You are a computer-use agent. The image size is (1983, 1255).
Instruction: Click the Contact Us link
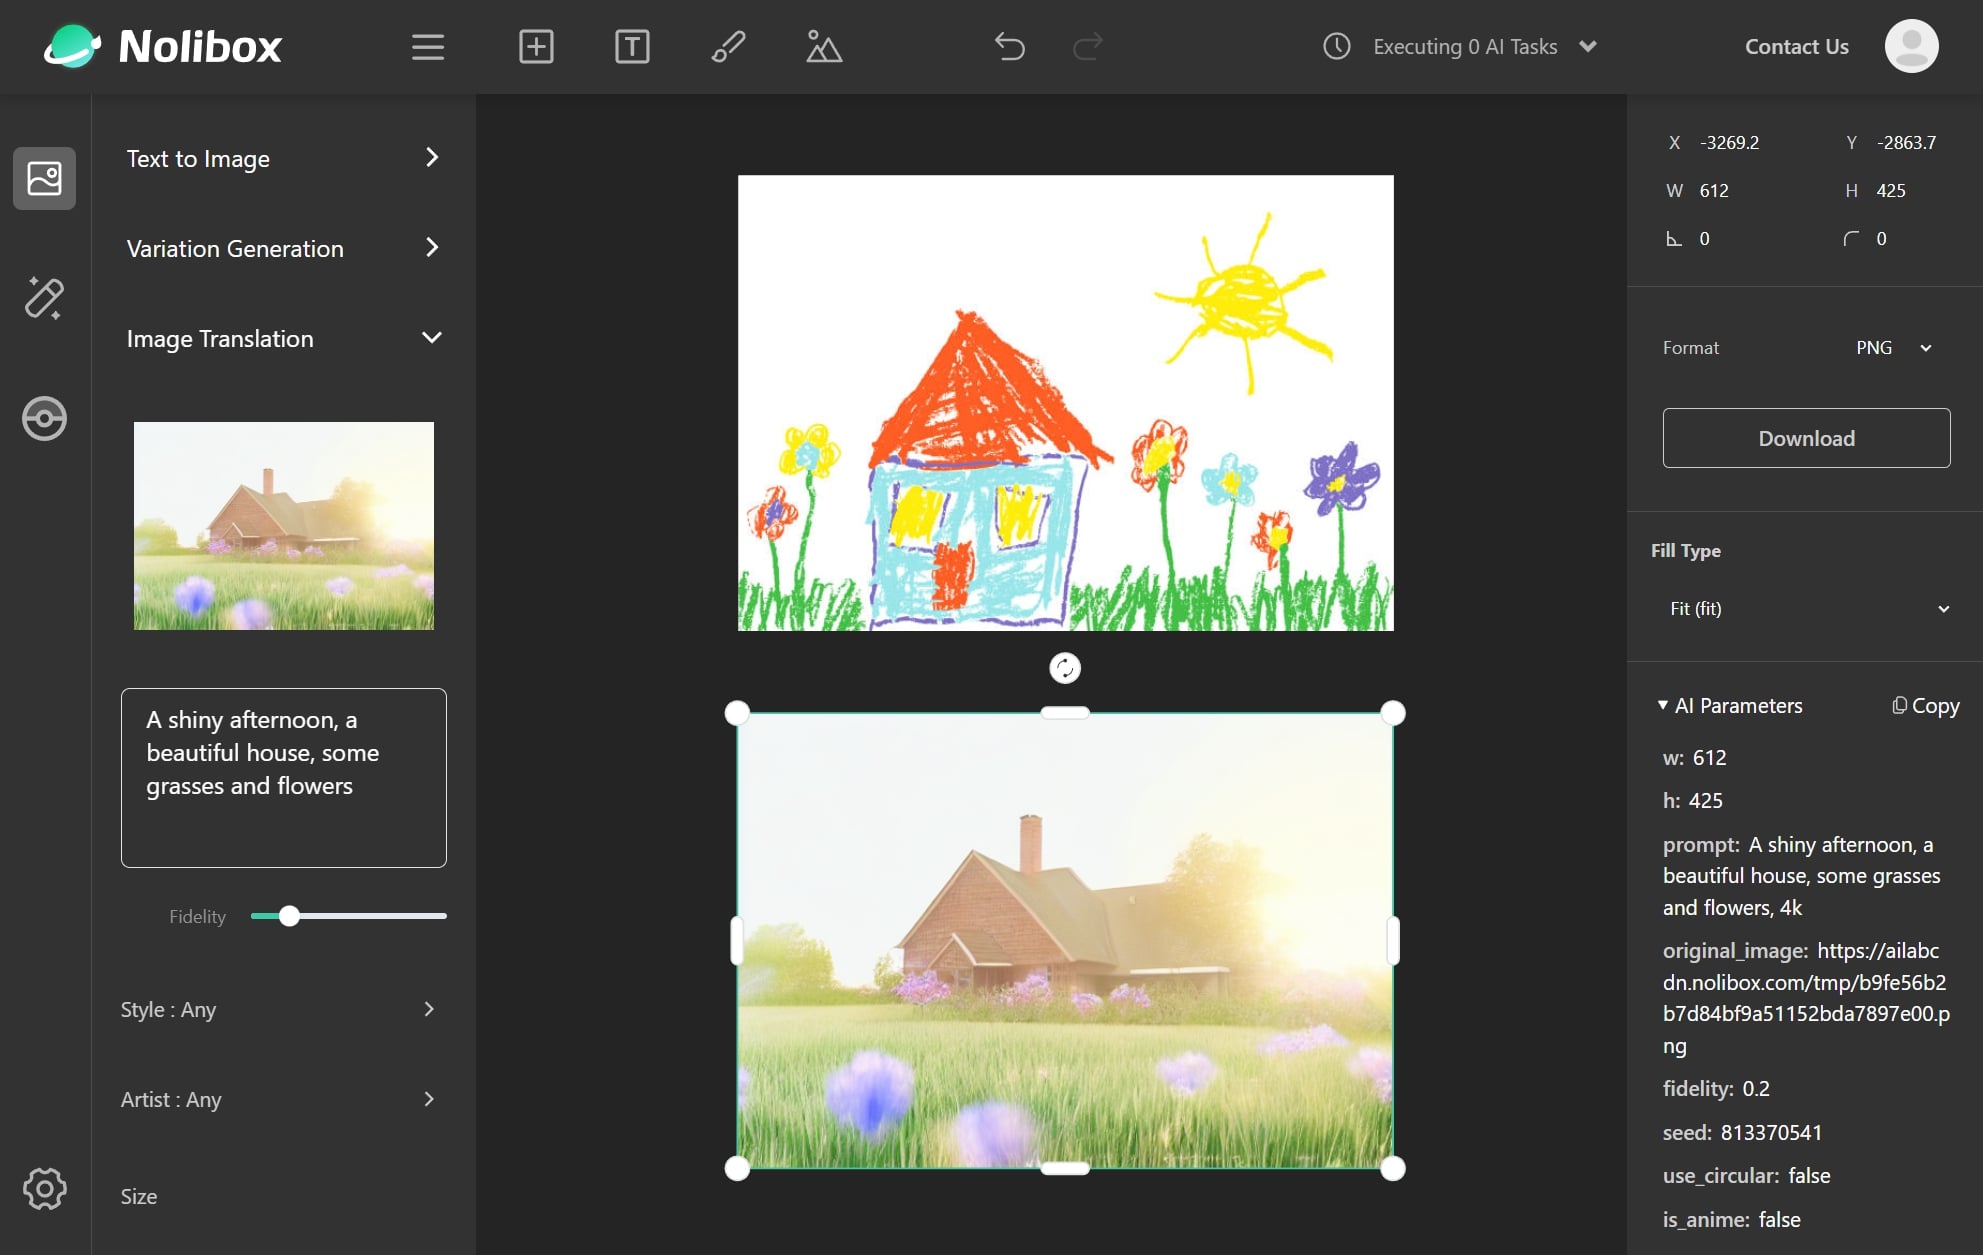[1796, 47]
